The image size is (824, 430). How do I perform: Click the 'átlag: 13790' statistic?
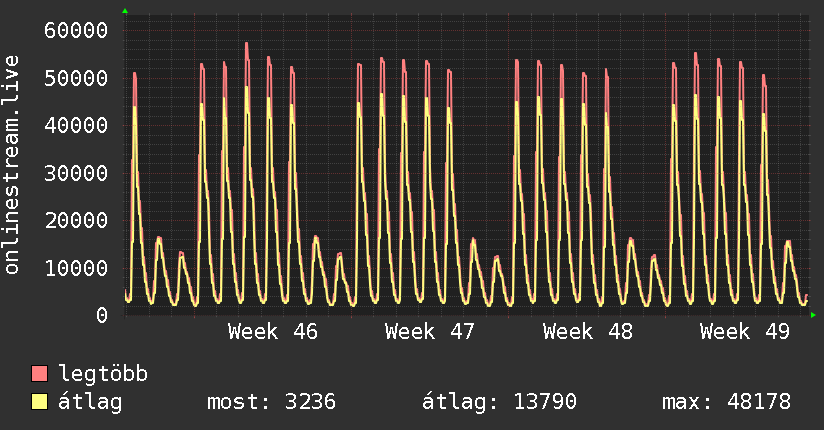point(499,402)
